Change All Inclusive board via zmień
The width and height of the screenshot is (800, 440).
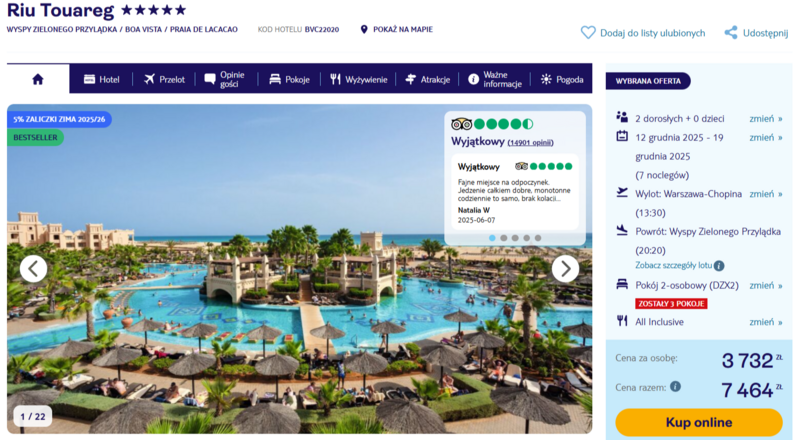(x=765, y=322)
